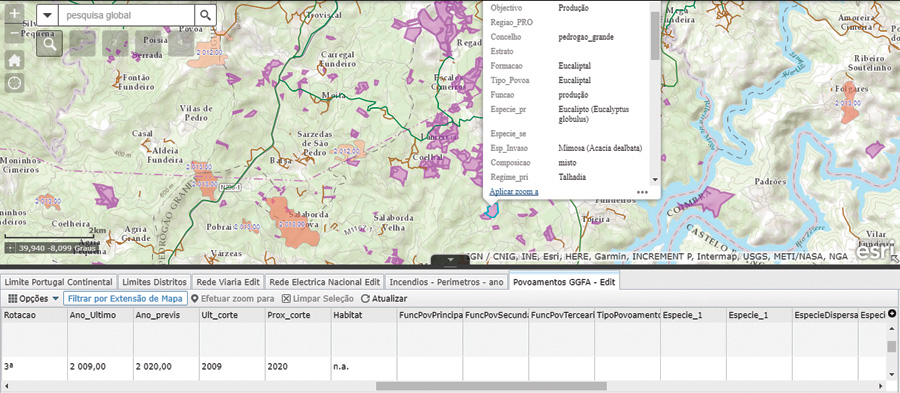Click table vertical scrollbar down arrow

tap(891, 375)
